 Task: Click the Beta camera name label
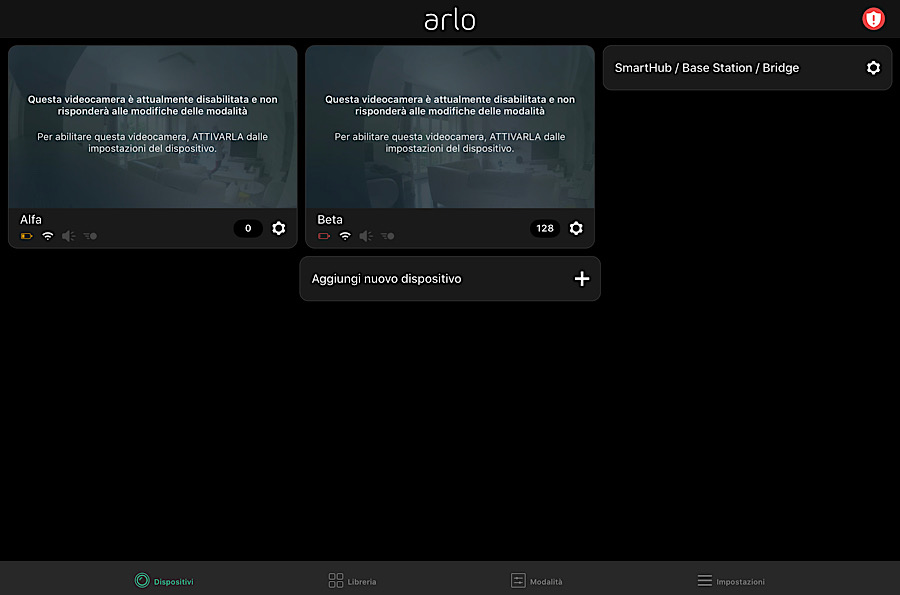(x=330, y=220)
